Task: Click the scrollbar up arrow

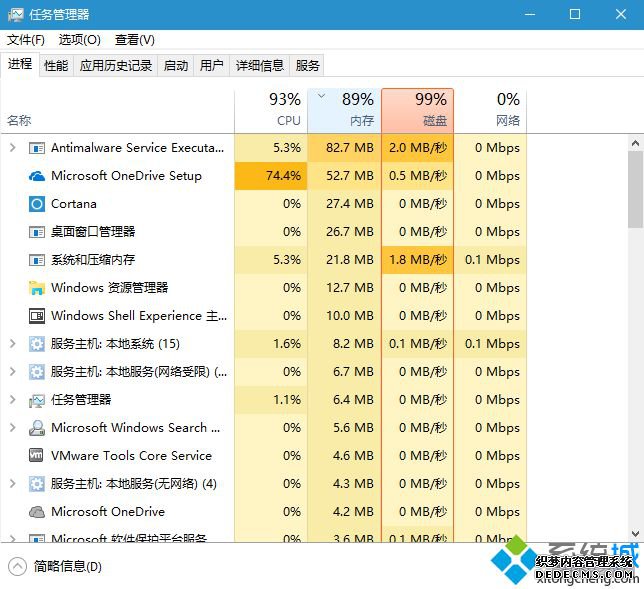Action: click(635, 143)
